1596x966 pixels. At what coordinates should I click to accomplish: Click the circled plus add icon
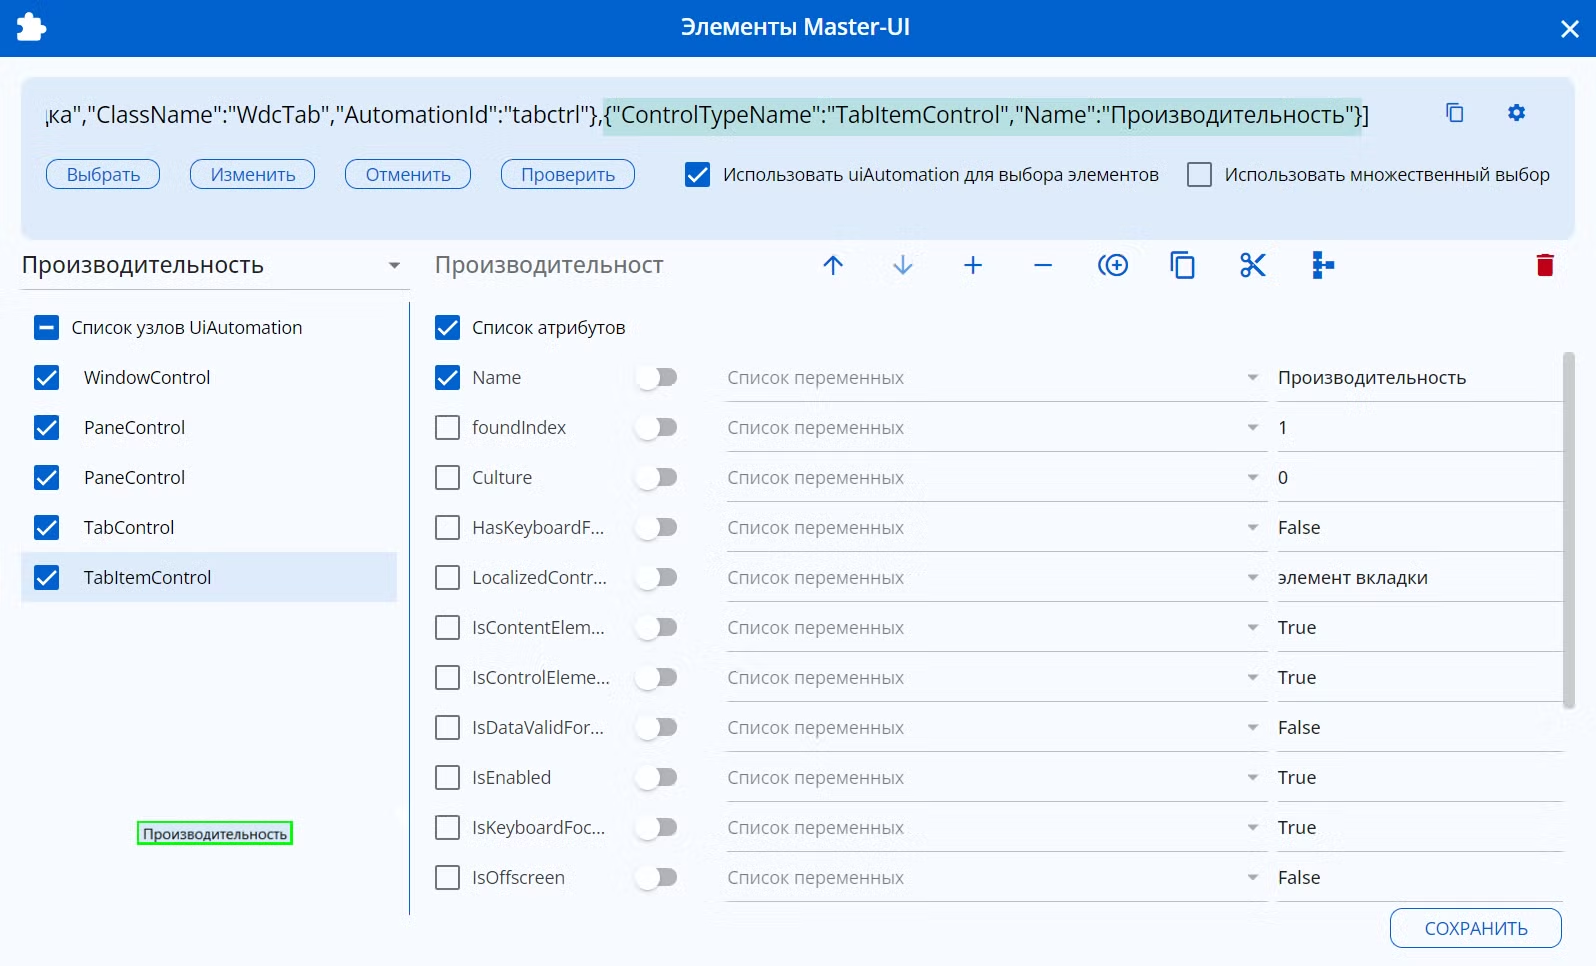click(x=1113, y=265)
